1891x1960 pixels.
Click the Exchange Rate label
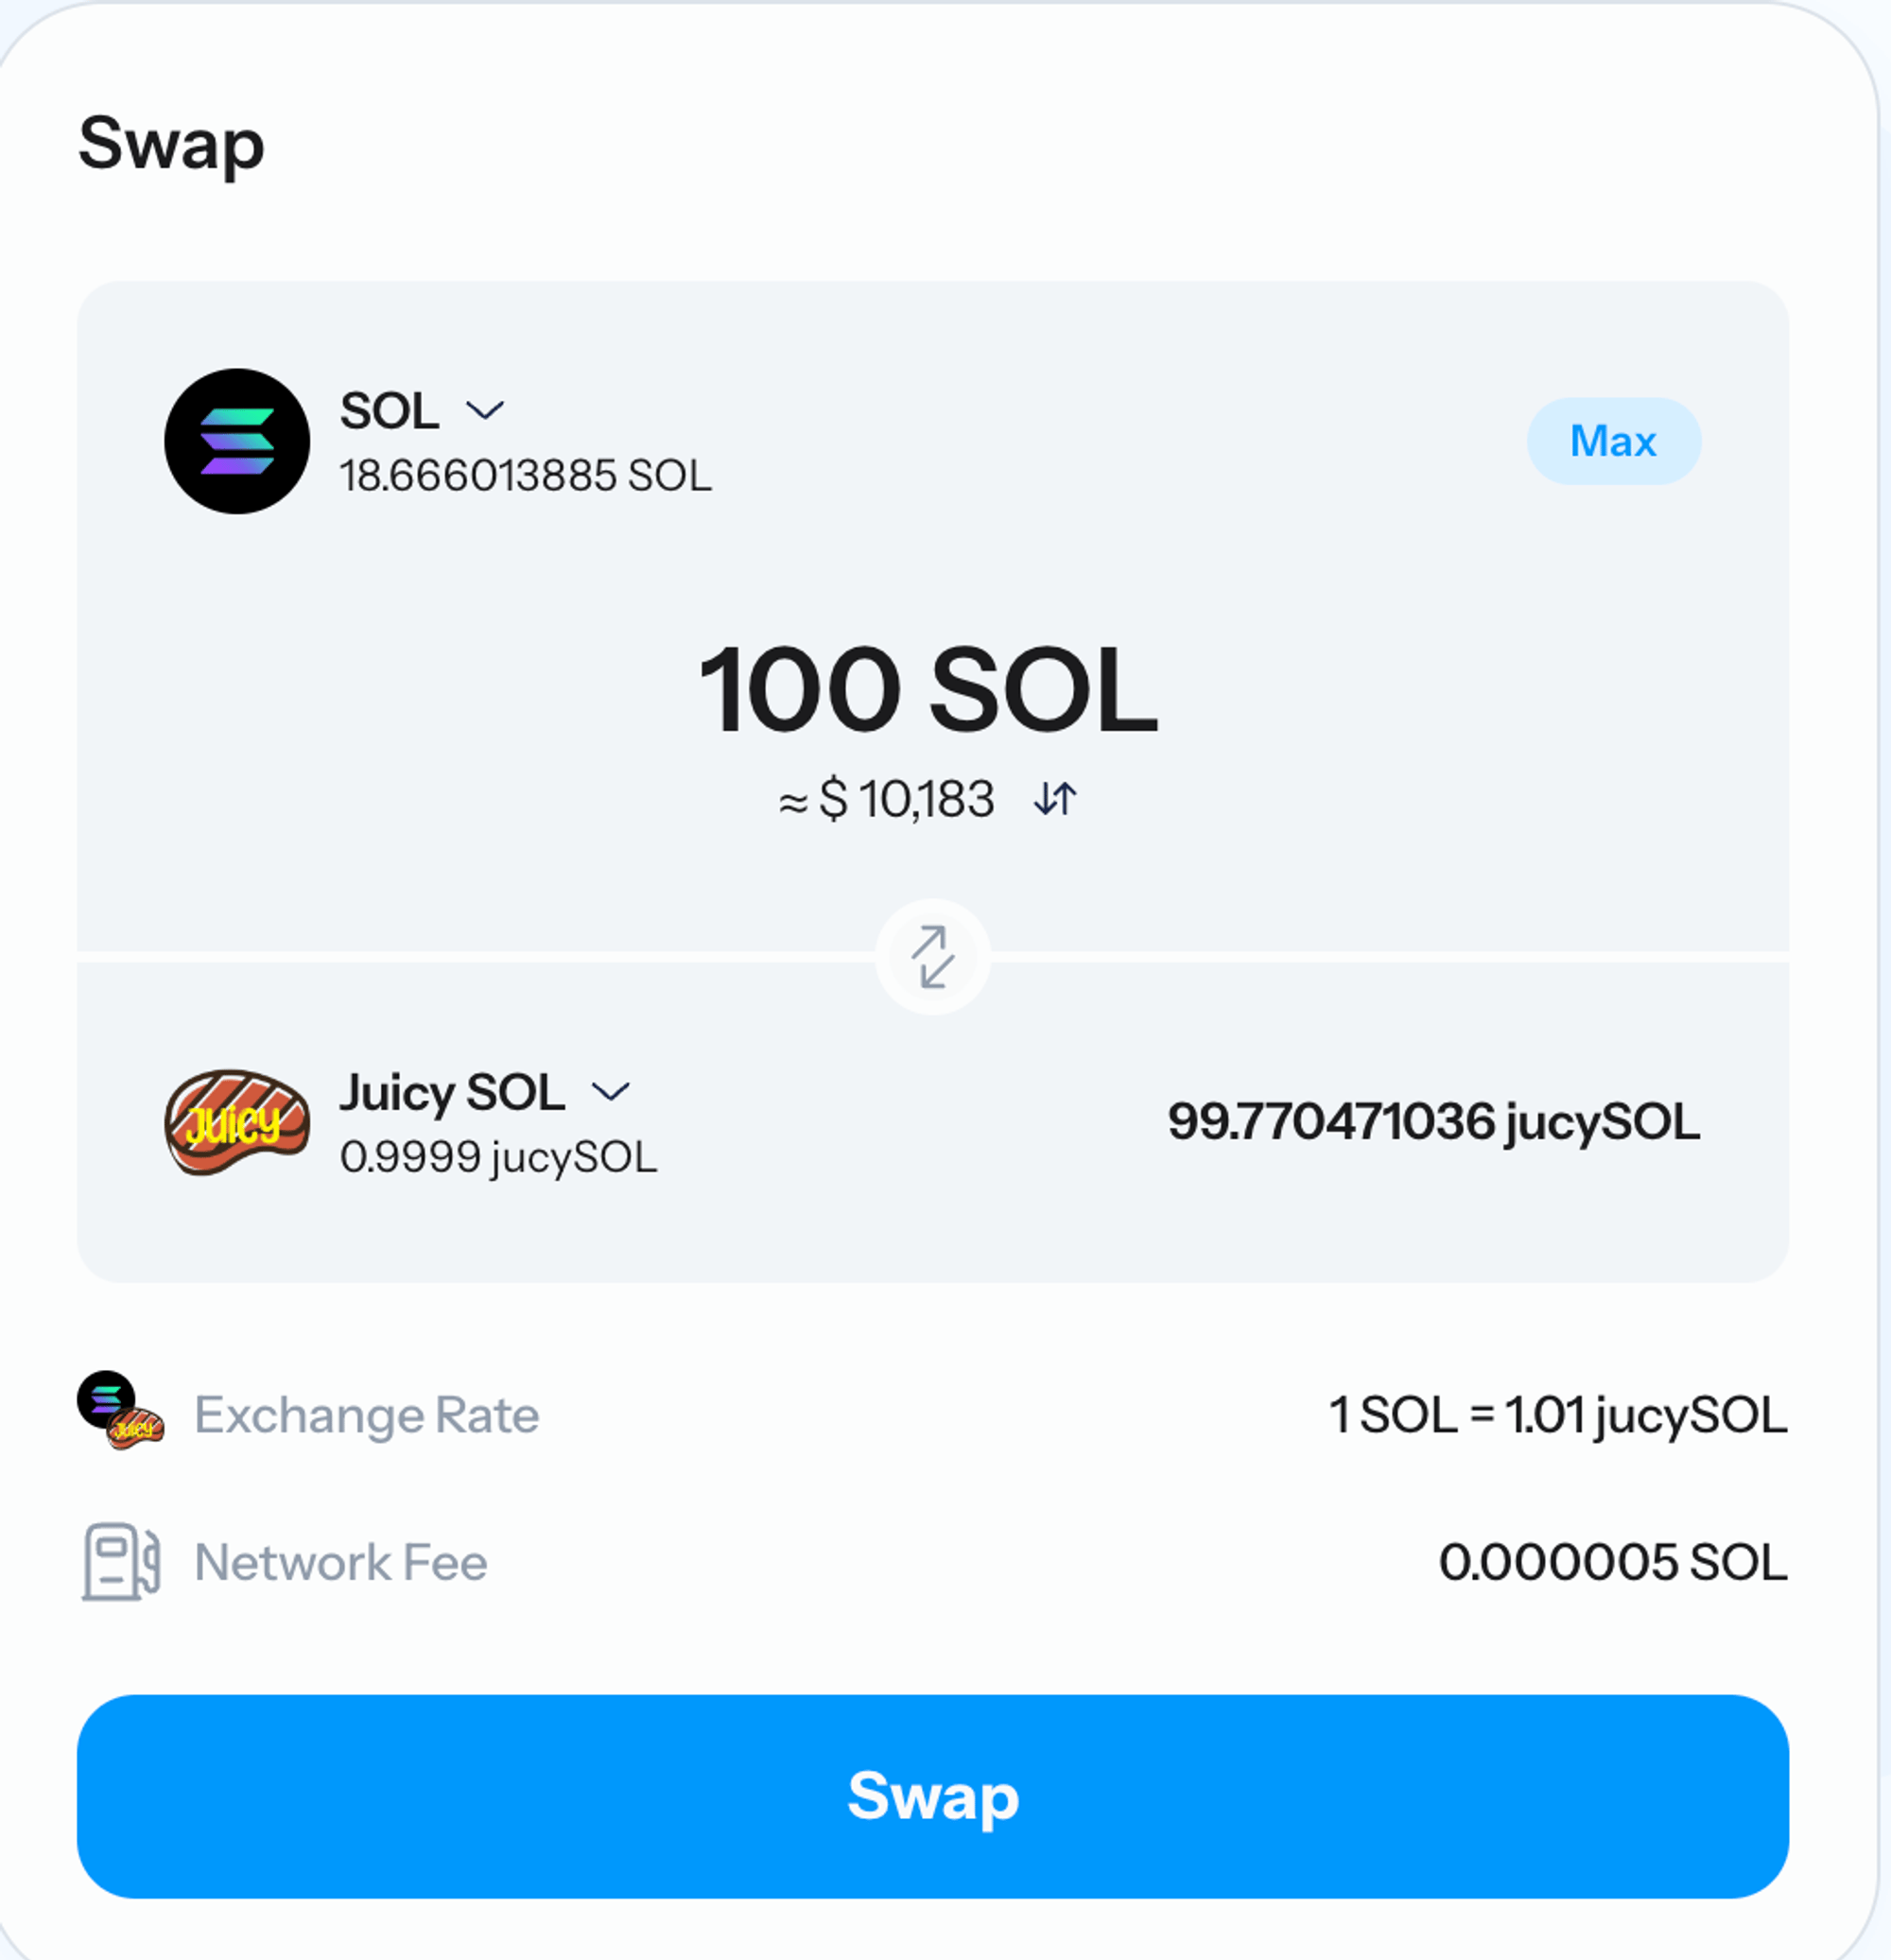coord(366,1415)
